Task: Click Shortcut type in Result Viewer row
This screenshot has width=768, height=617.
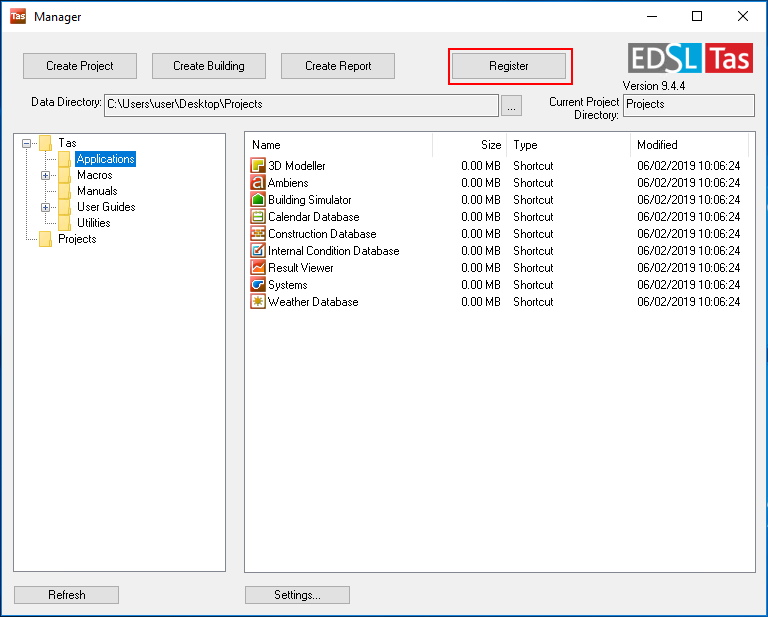Action: point(533,268)
